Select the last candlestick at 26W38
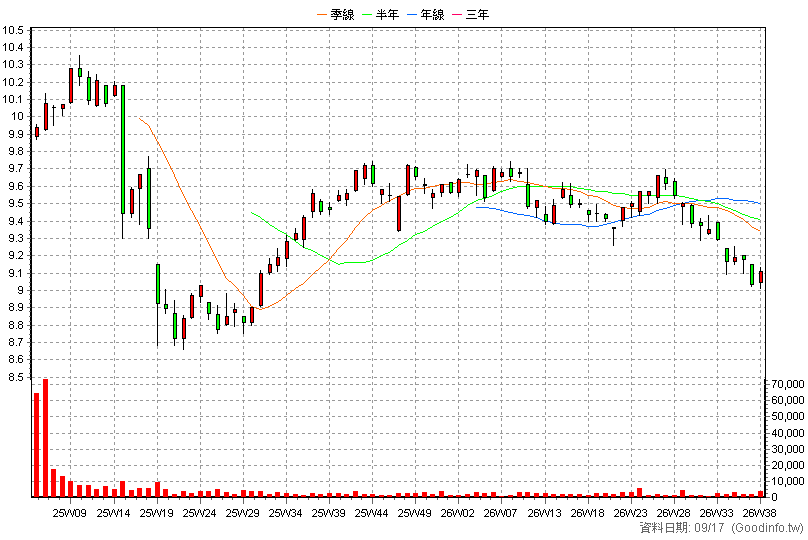 point(761,277)
